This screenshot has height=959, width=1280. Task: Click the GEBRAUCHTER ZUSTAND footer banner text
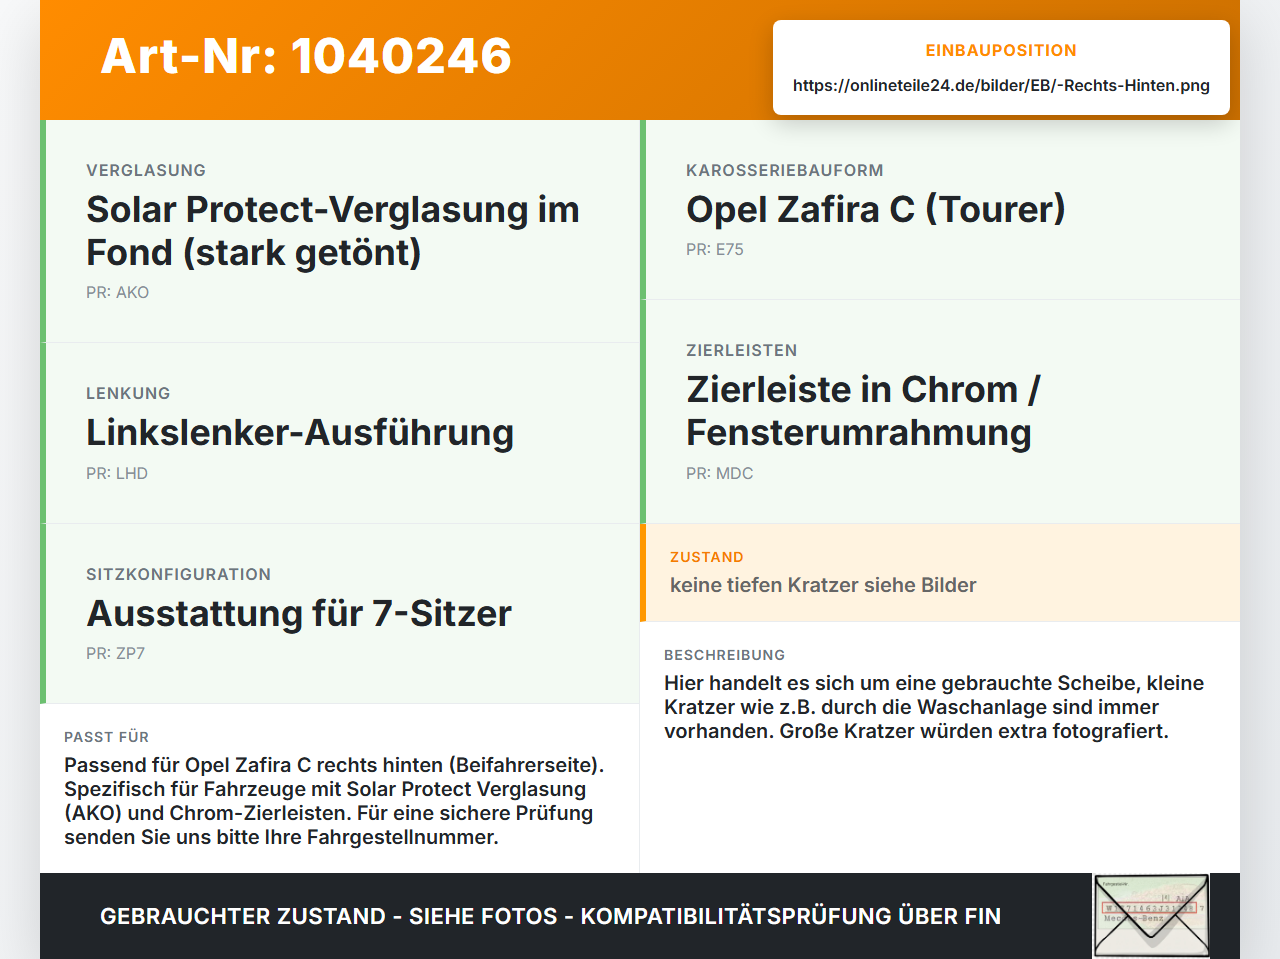(550, 916)
